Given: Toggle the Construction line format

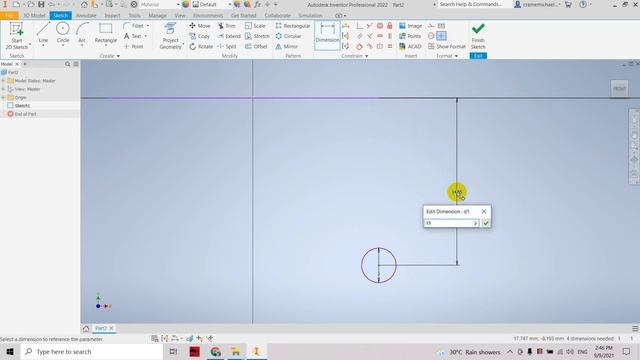Looking at the screenshot, I should coord(431,26).
